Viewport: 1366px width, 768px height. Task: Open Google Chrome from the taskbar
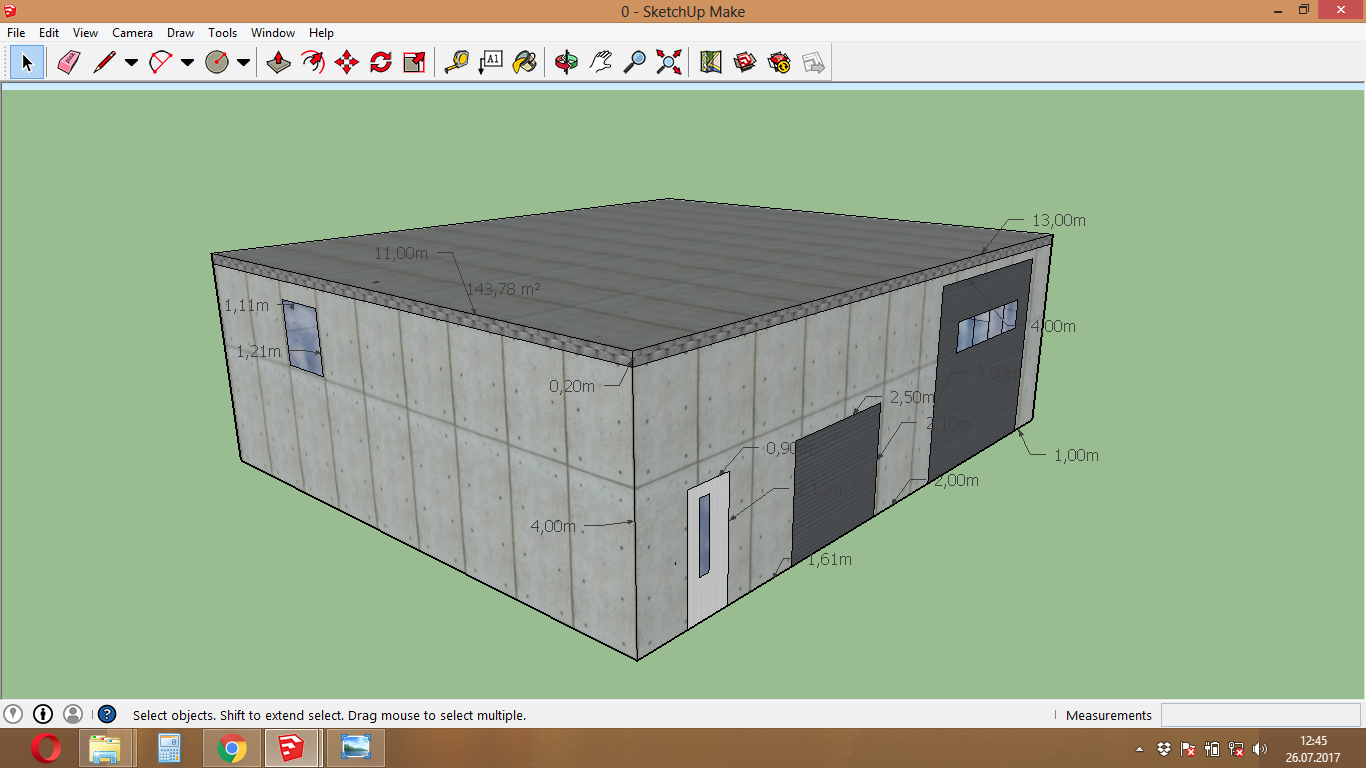coord(232,748)
